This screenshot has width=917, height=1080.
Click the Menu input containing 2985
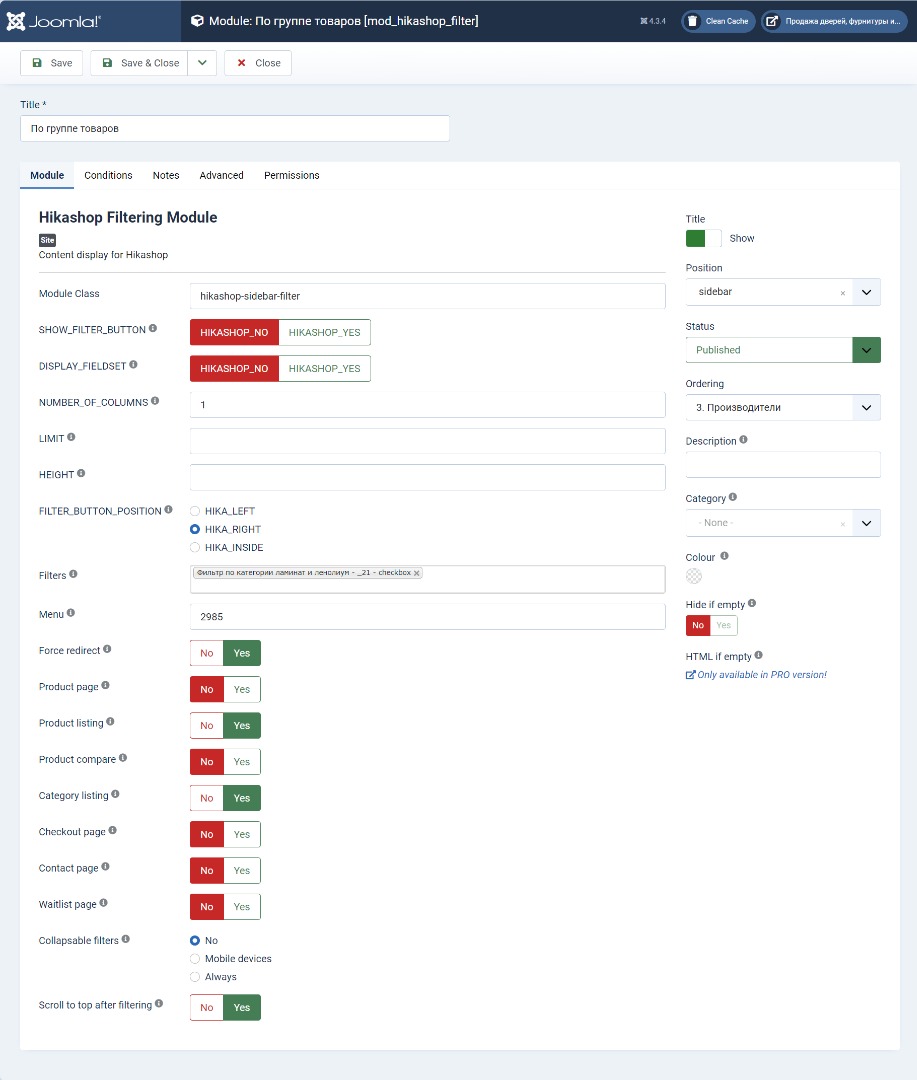pos(427,616)
